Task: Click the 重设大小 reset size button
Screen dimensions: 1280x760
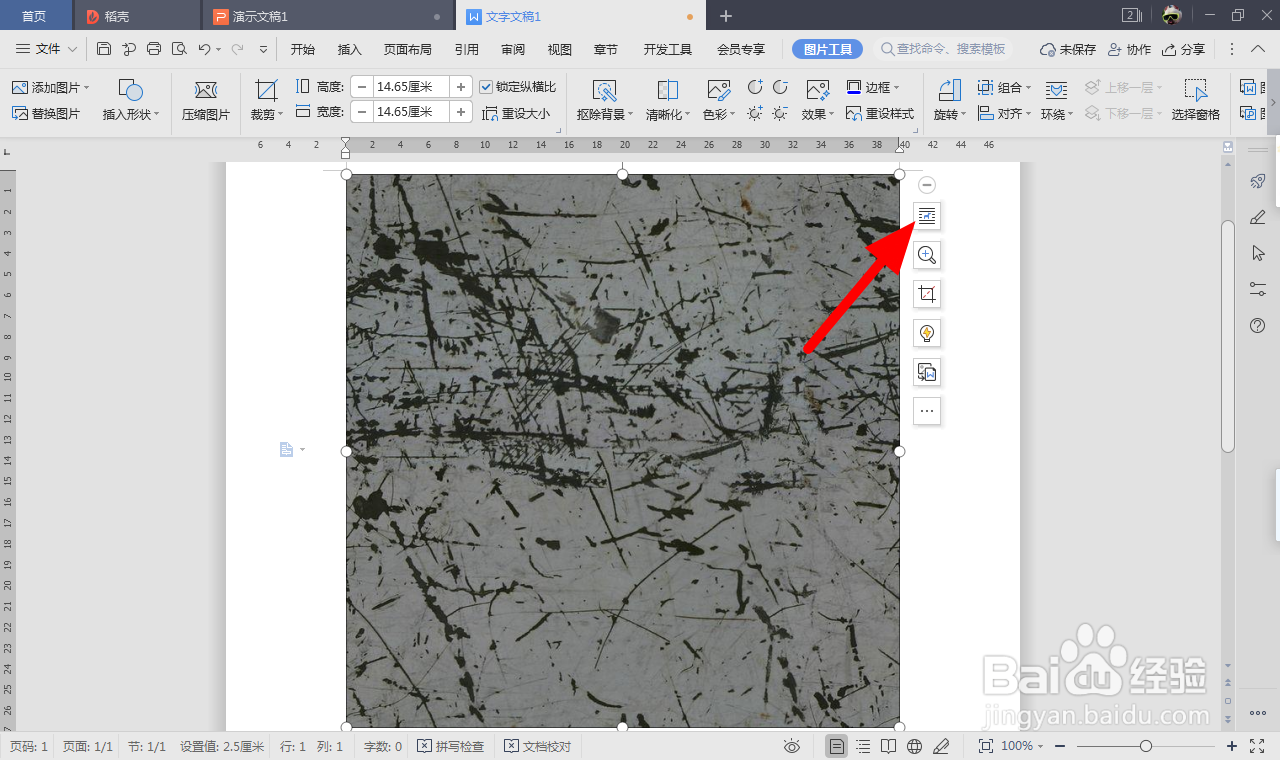Action: click(x=517, y=114)
